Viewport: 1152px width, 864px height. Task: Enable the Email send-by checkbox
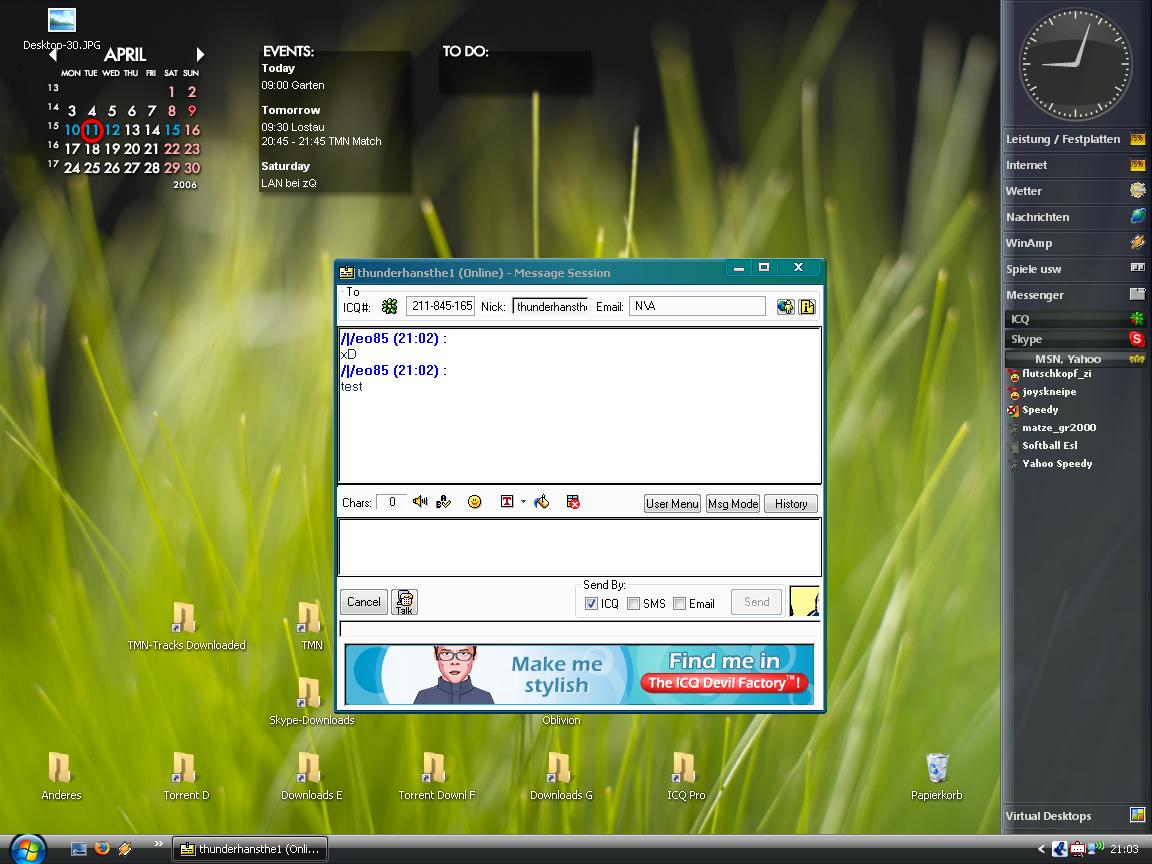point(680,603)
